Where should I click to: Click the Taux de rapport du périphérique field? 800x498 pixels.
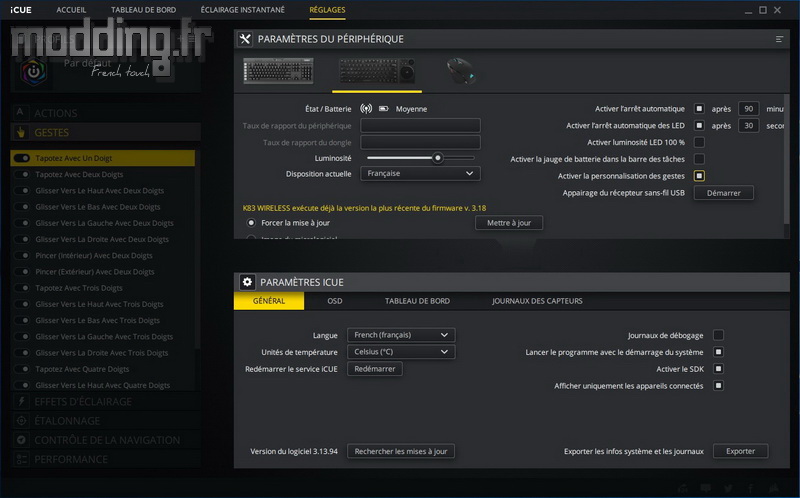(x=420, y=126)
